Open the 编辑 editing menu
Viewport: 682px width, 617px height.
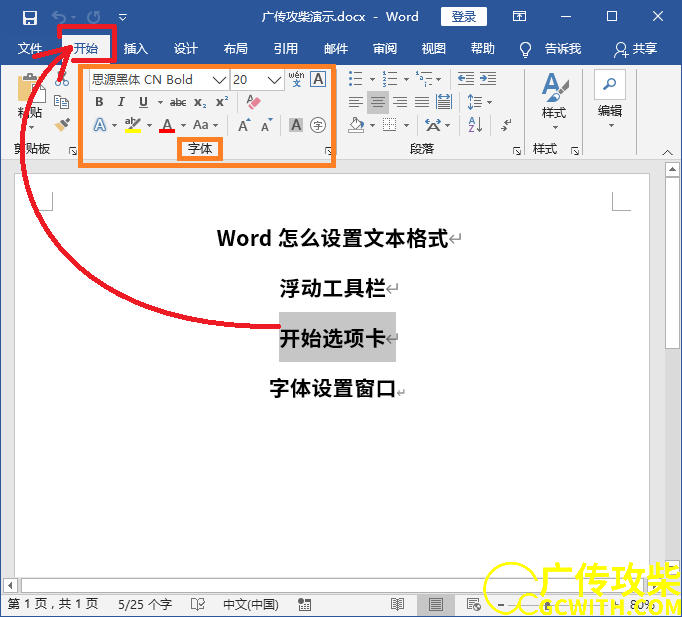click(x=610, y=100)
